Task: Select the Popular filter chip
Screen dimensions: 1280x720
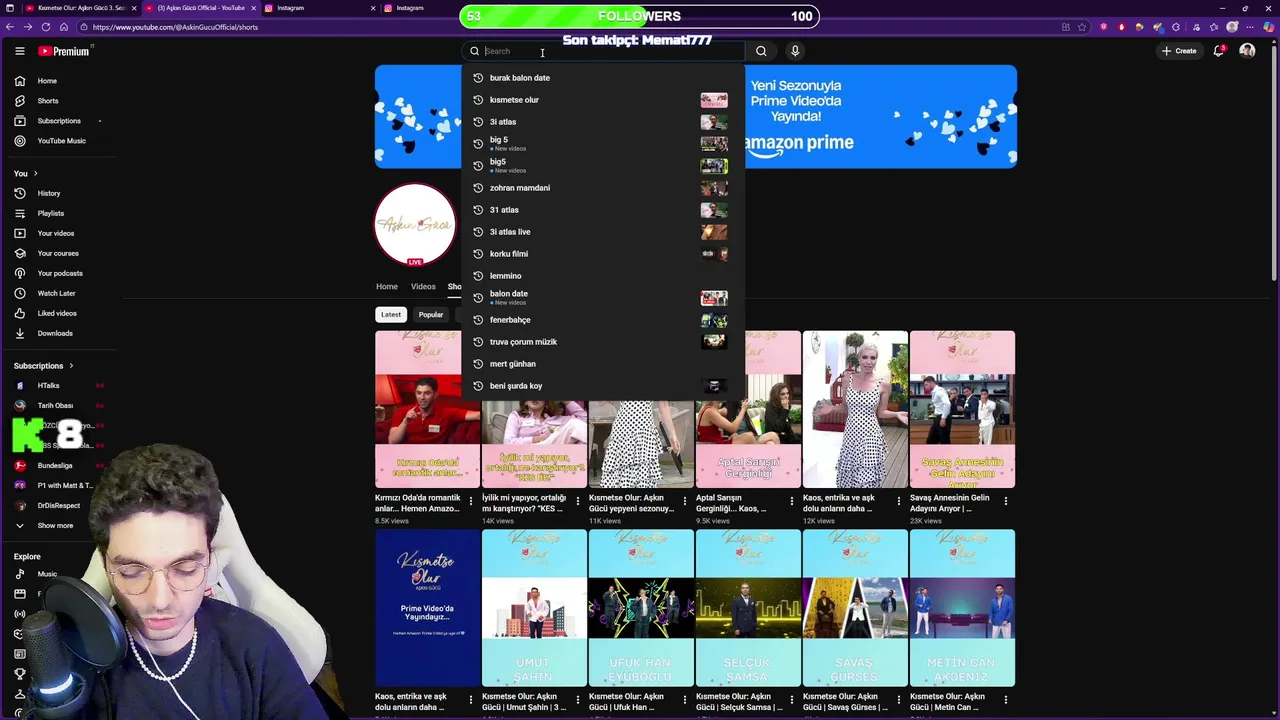Action: pyautogui.click(x=431, y=314)
